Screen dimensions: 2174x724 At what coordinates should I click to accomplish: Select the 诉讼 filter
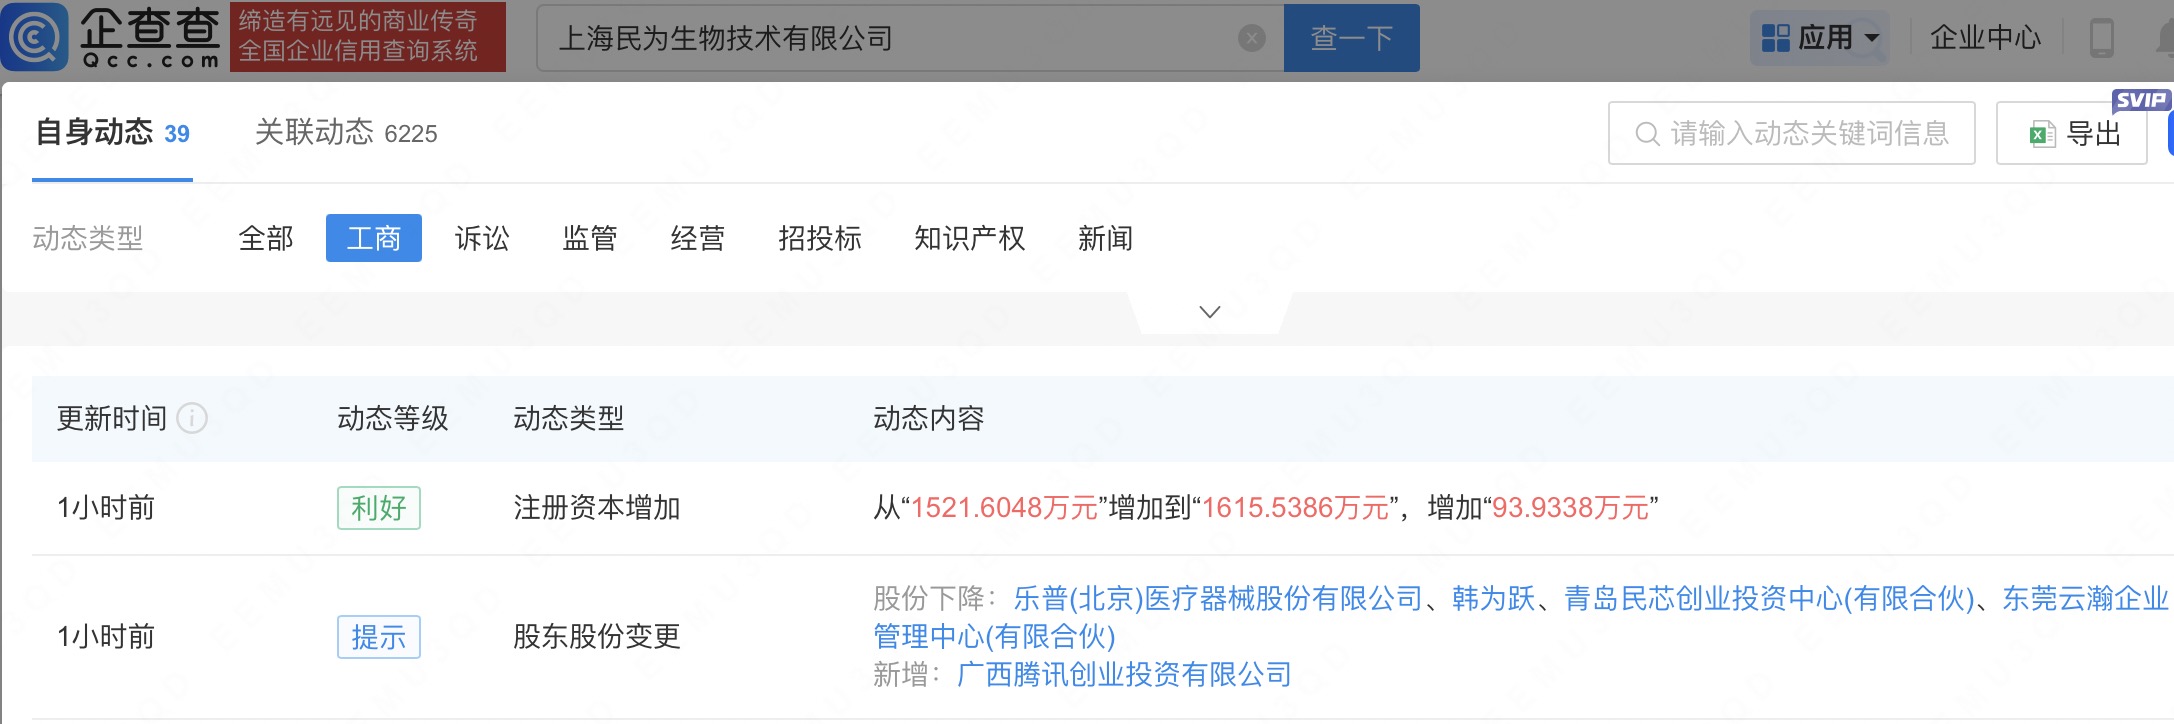coord(482,238)
